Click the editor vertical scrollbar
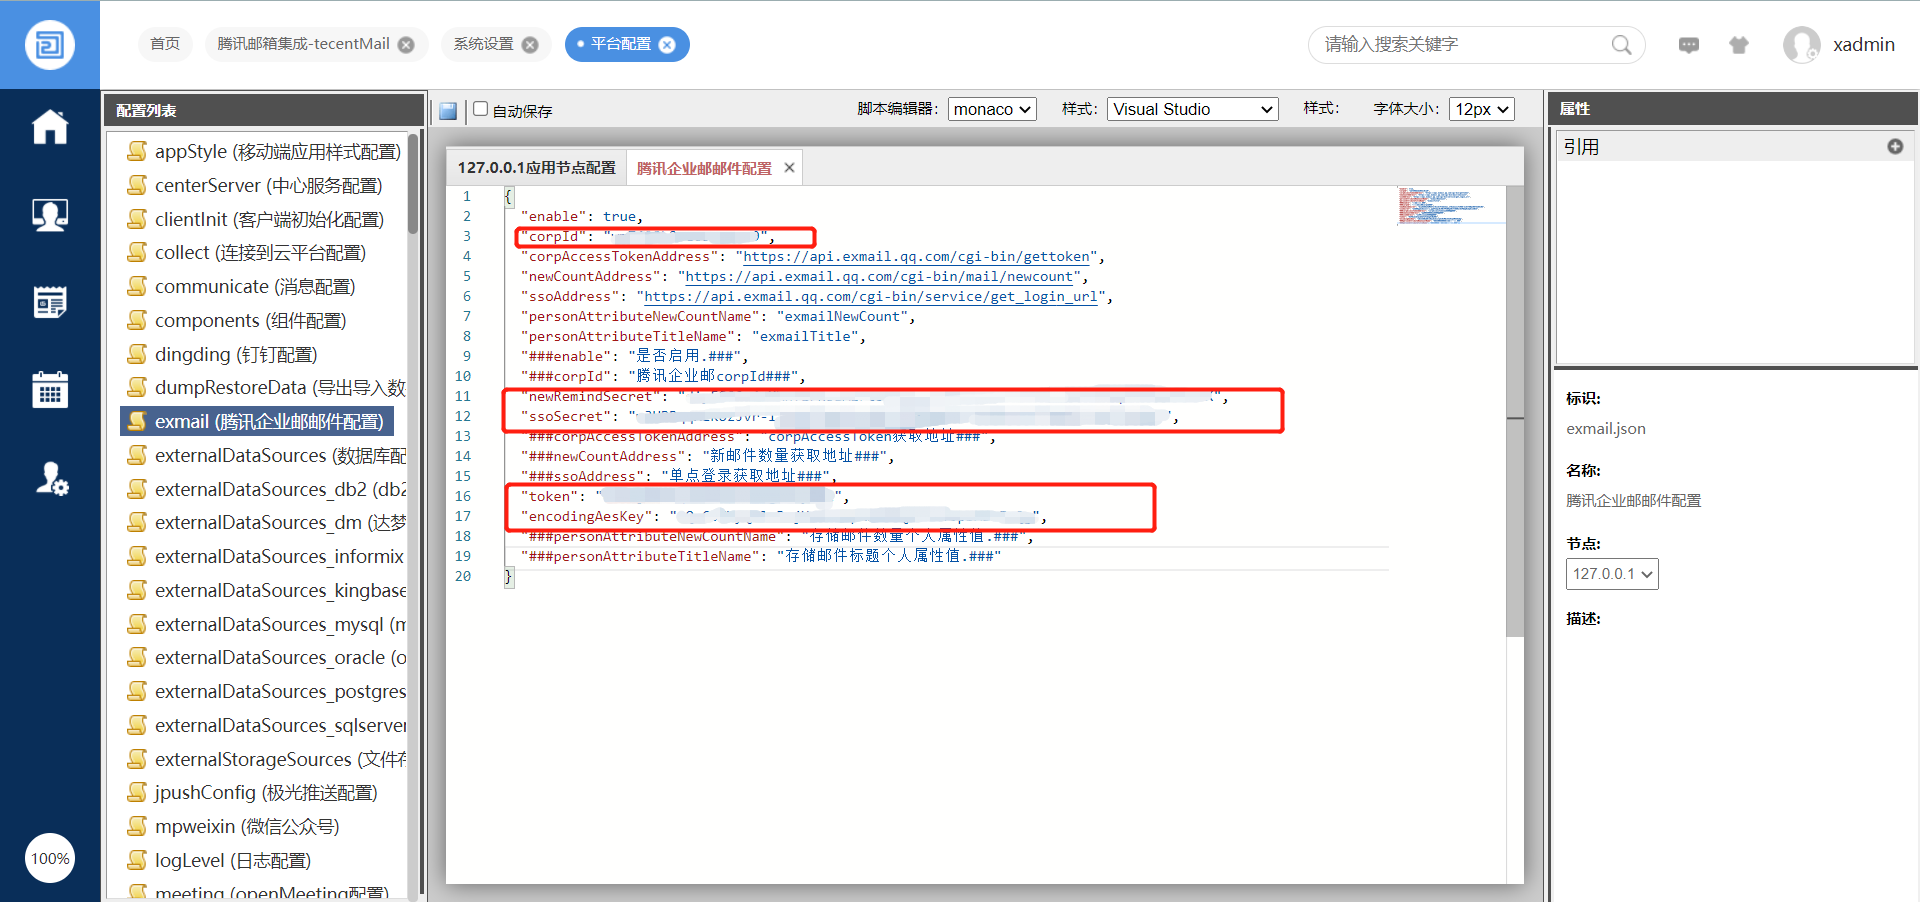Image resolution: width=1920 pixels, height=902 pixels. (x=1515, y=410)
